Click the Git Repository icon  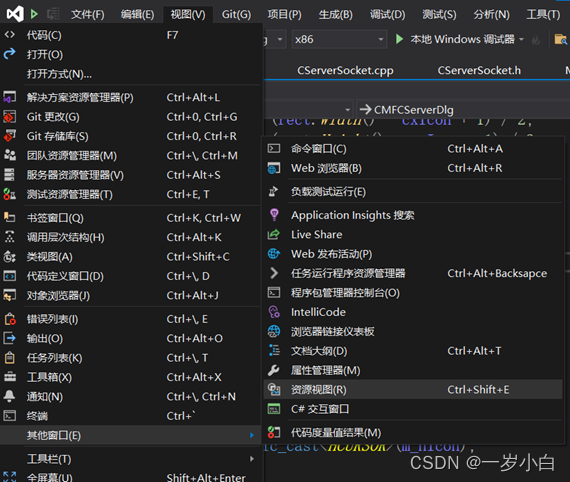[9, 136]
